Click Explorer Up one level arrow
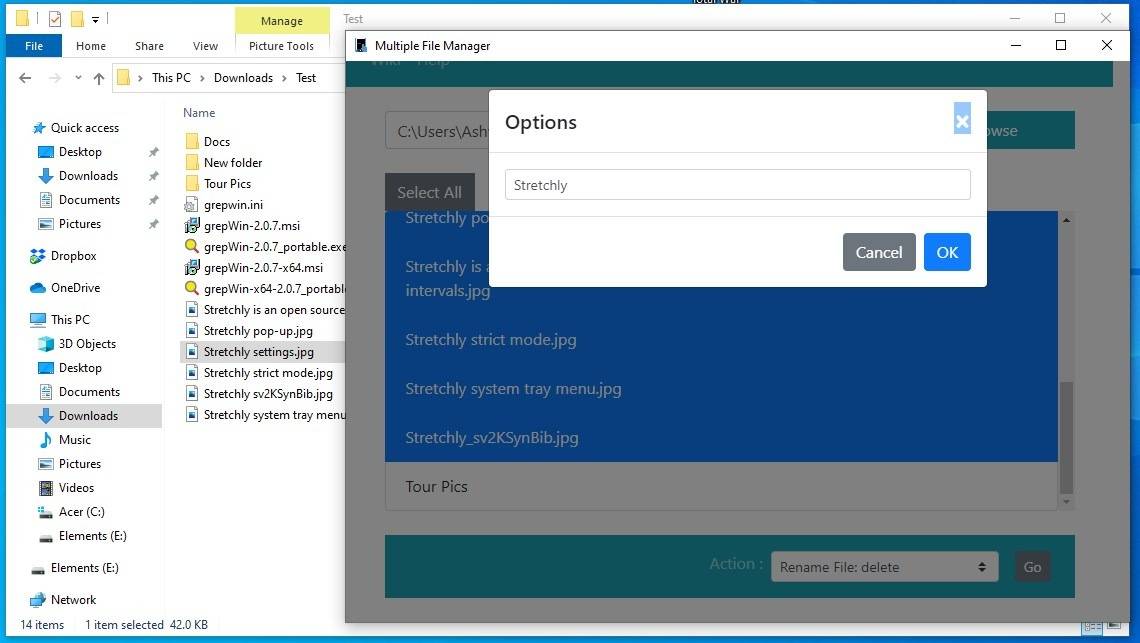 tap(99, 79)
